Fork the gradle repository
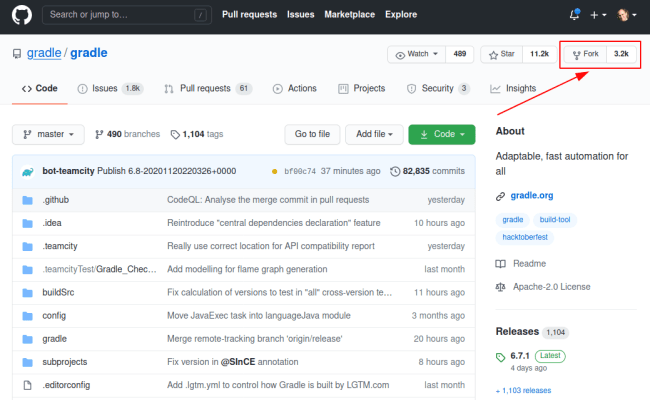 click(585, 54)
